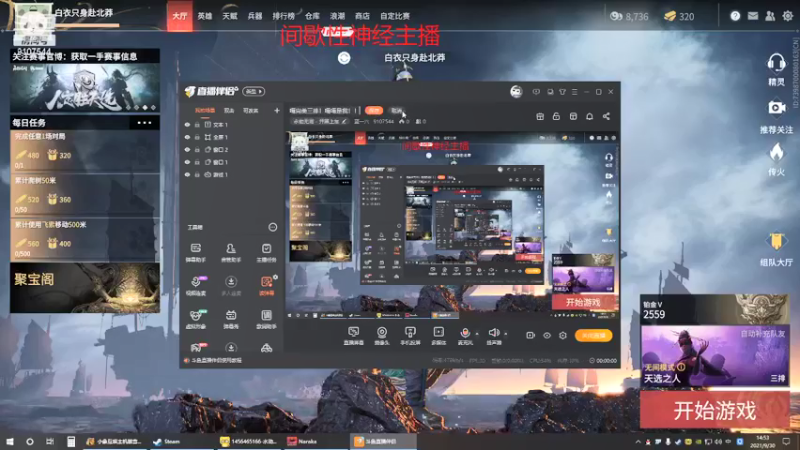Add a camera source from bottom toolbar
800x450 pixels.
[382, 336]
